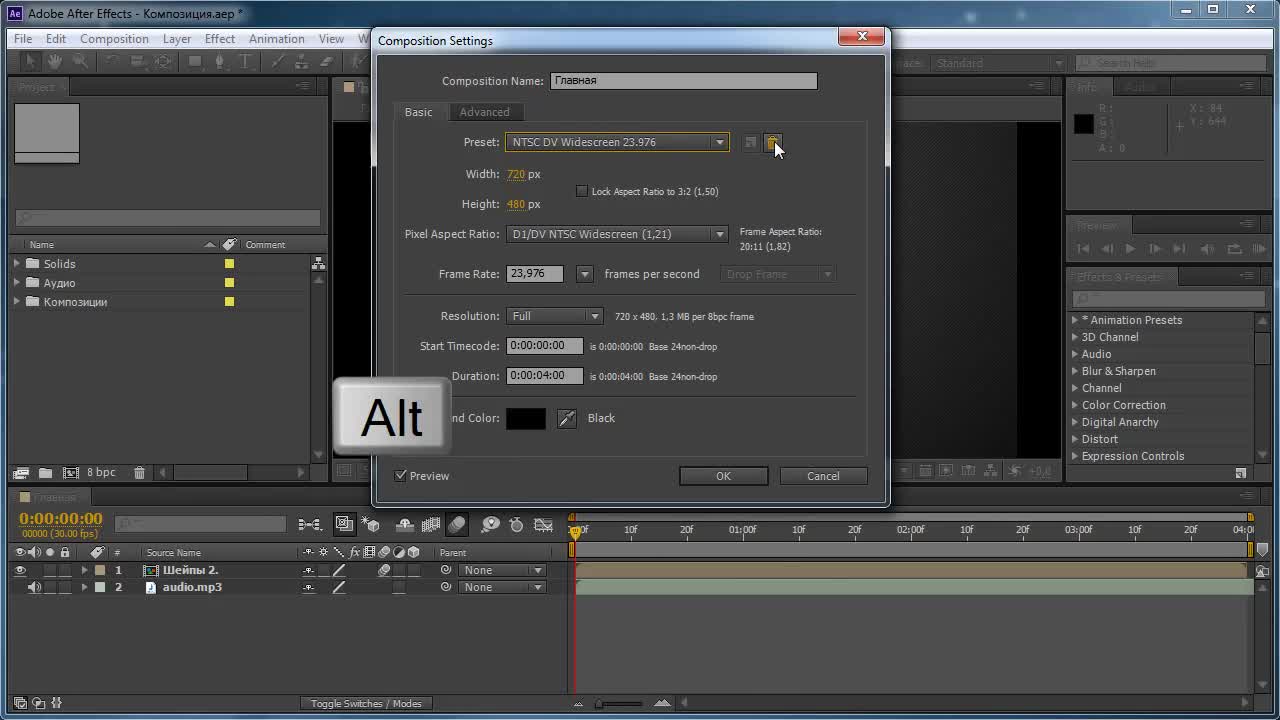
Task: Mute the audio.mp3 layer speaker
Action: coord(35,587)
